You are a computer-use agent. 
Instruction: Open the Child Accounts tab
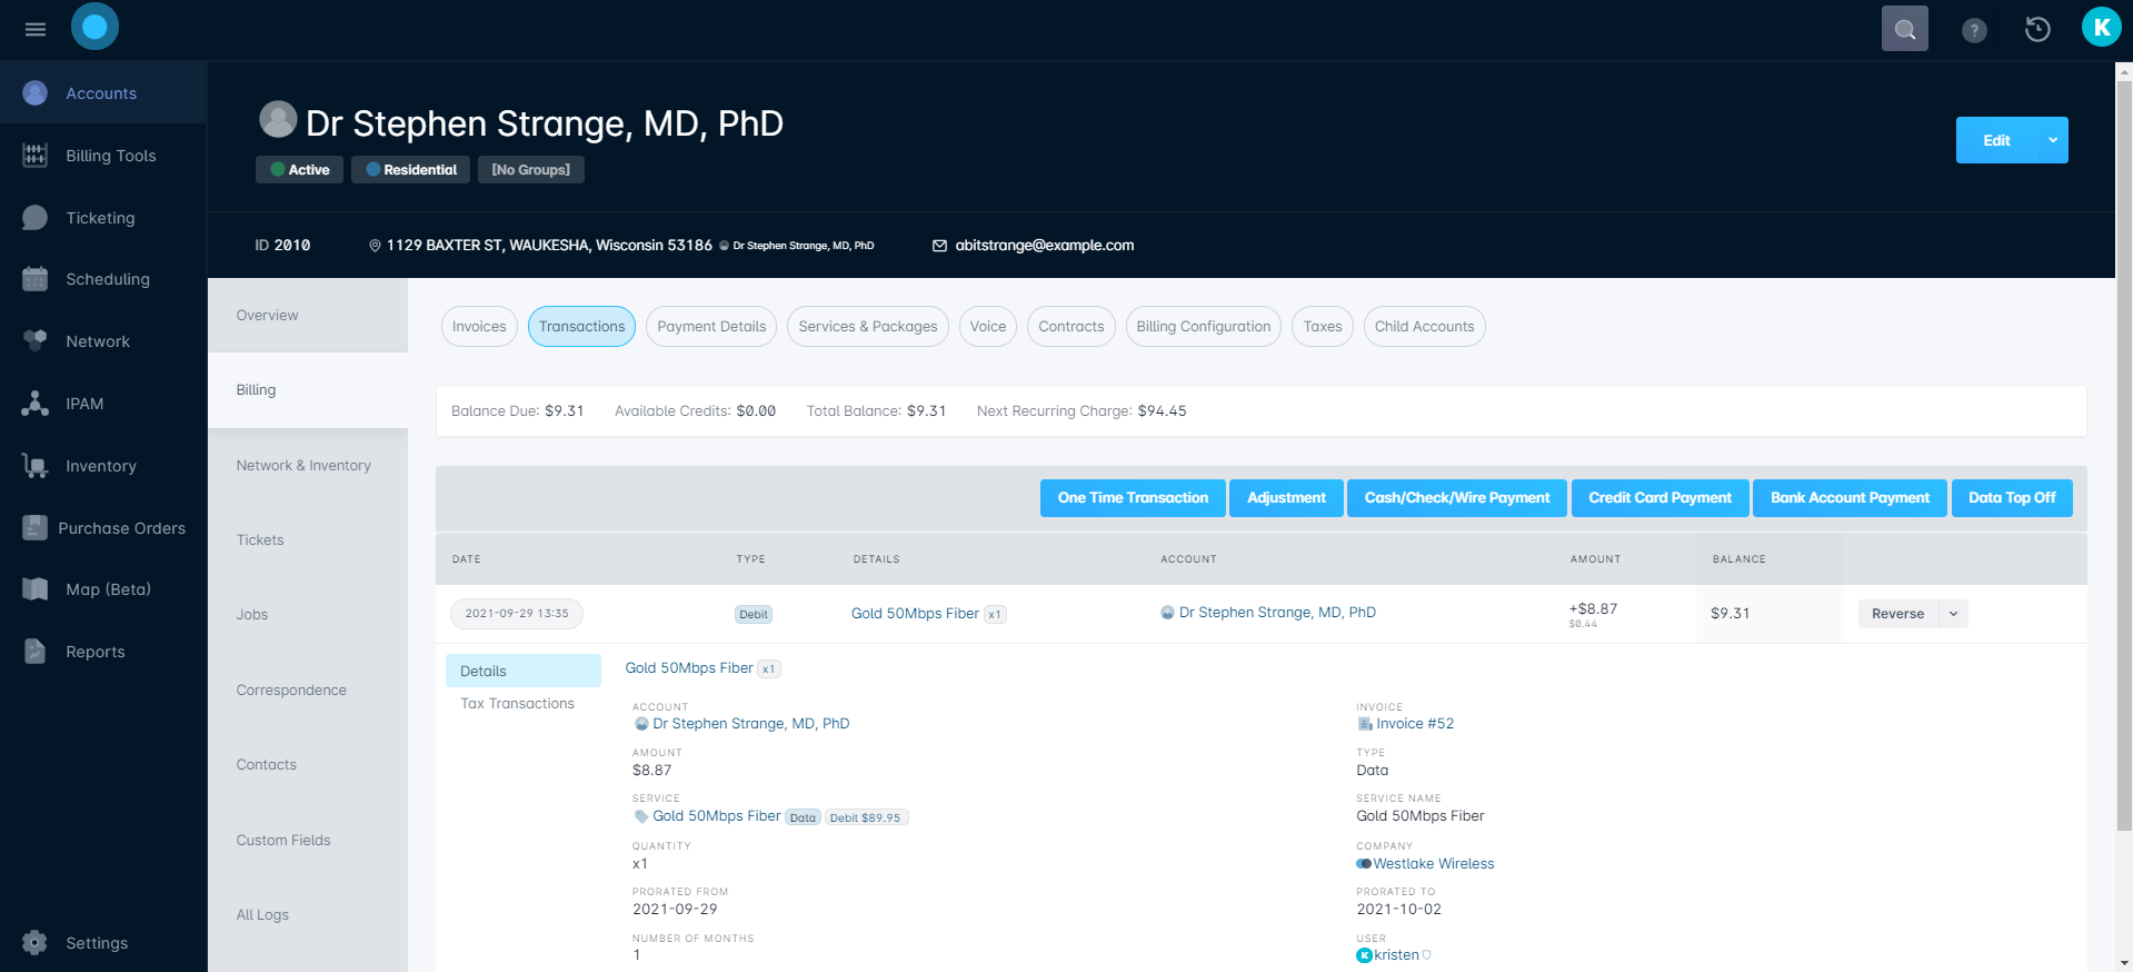click(x=1424, y=326)
